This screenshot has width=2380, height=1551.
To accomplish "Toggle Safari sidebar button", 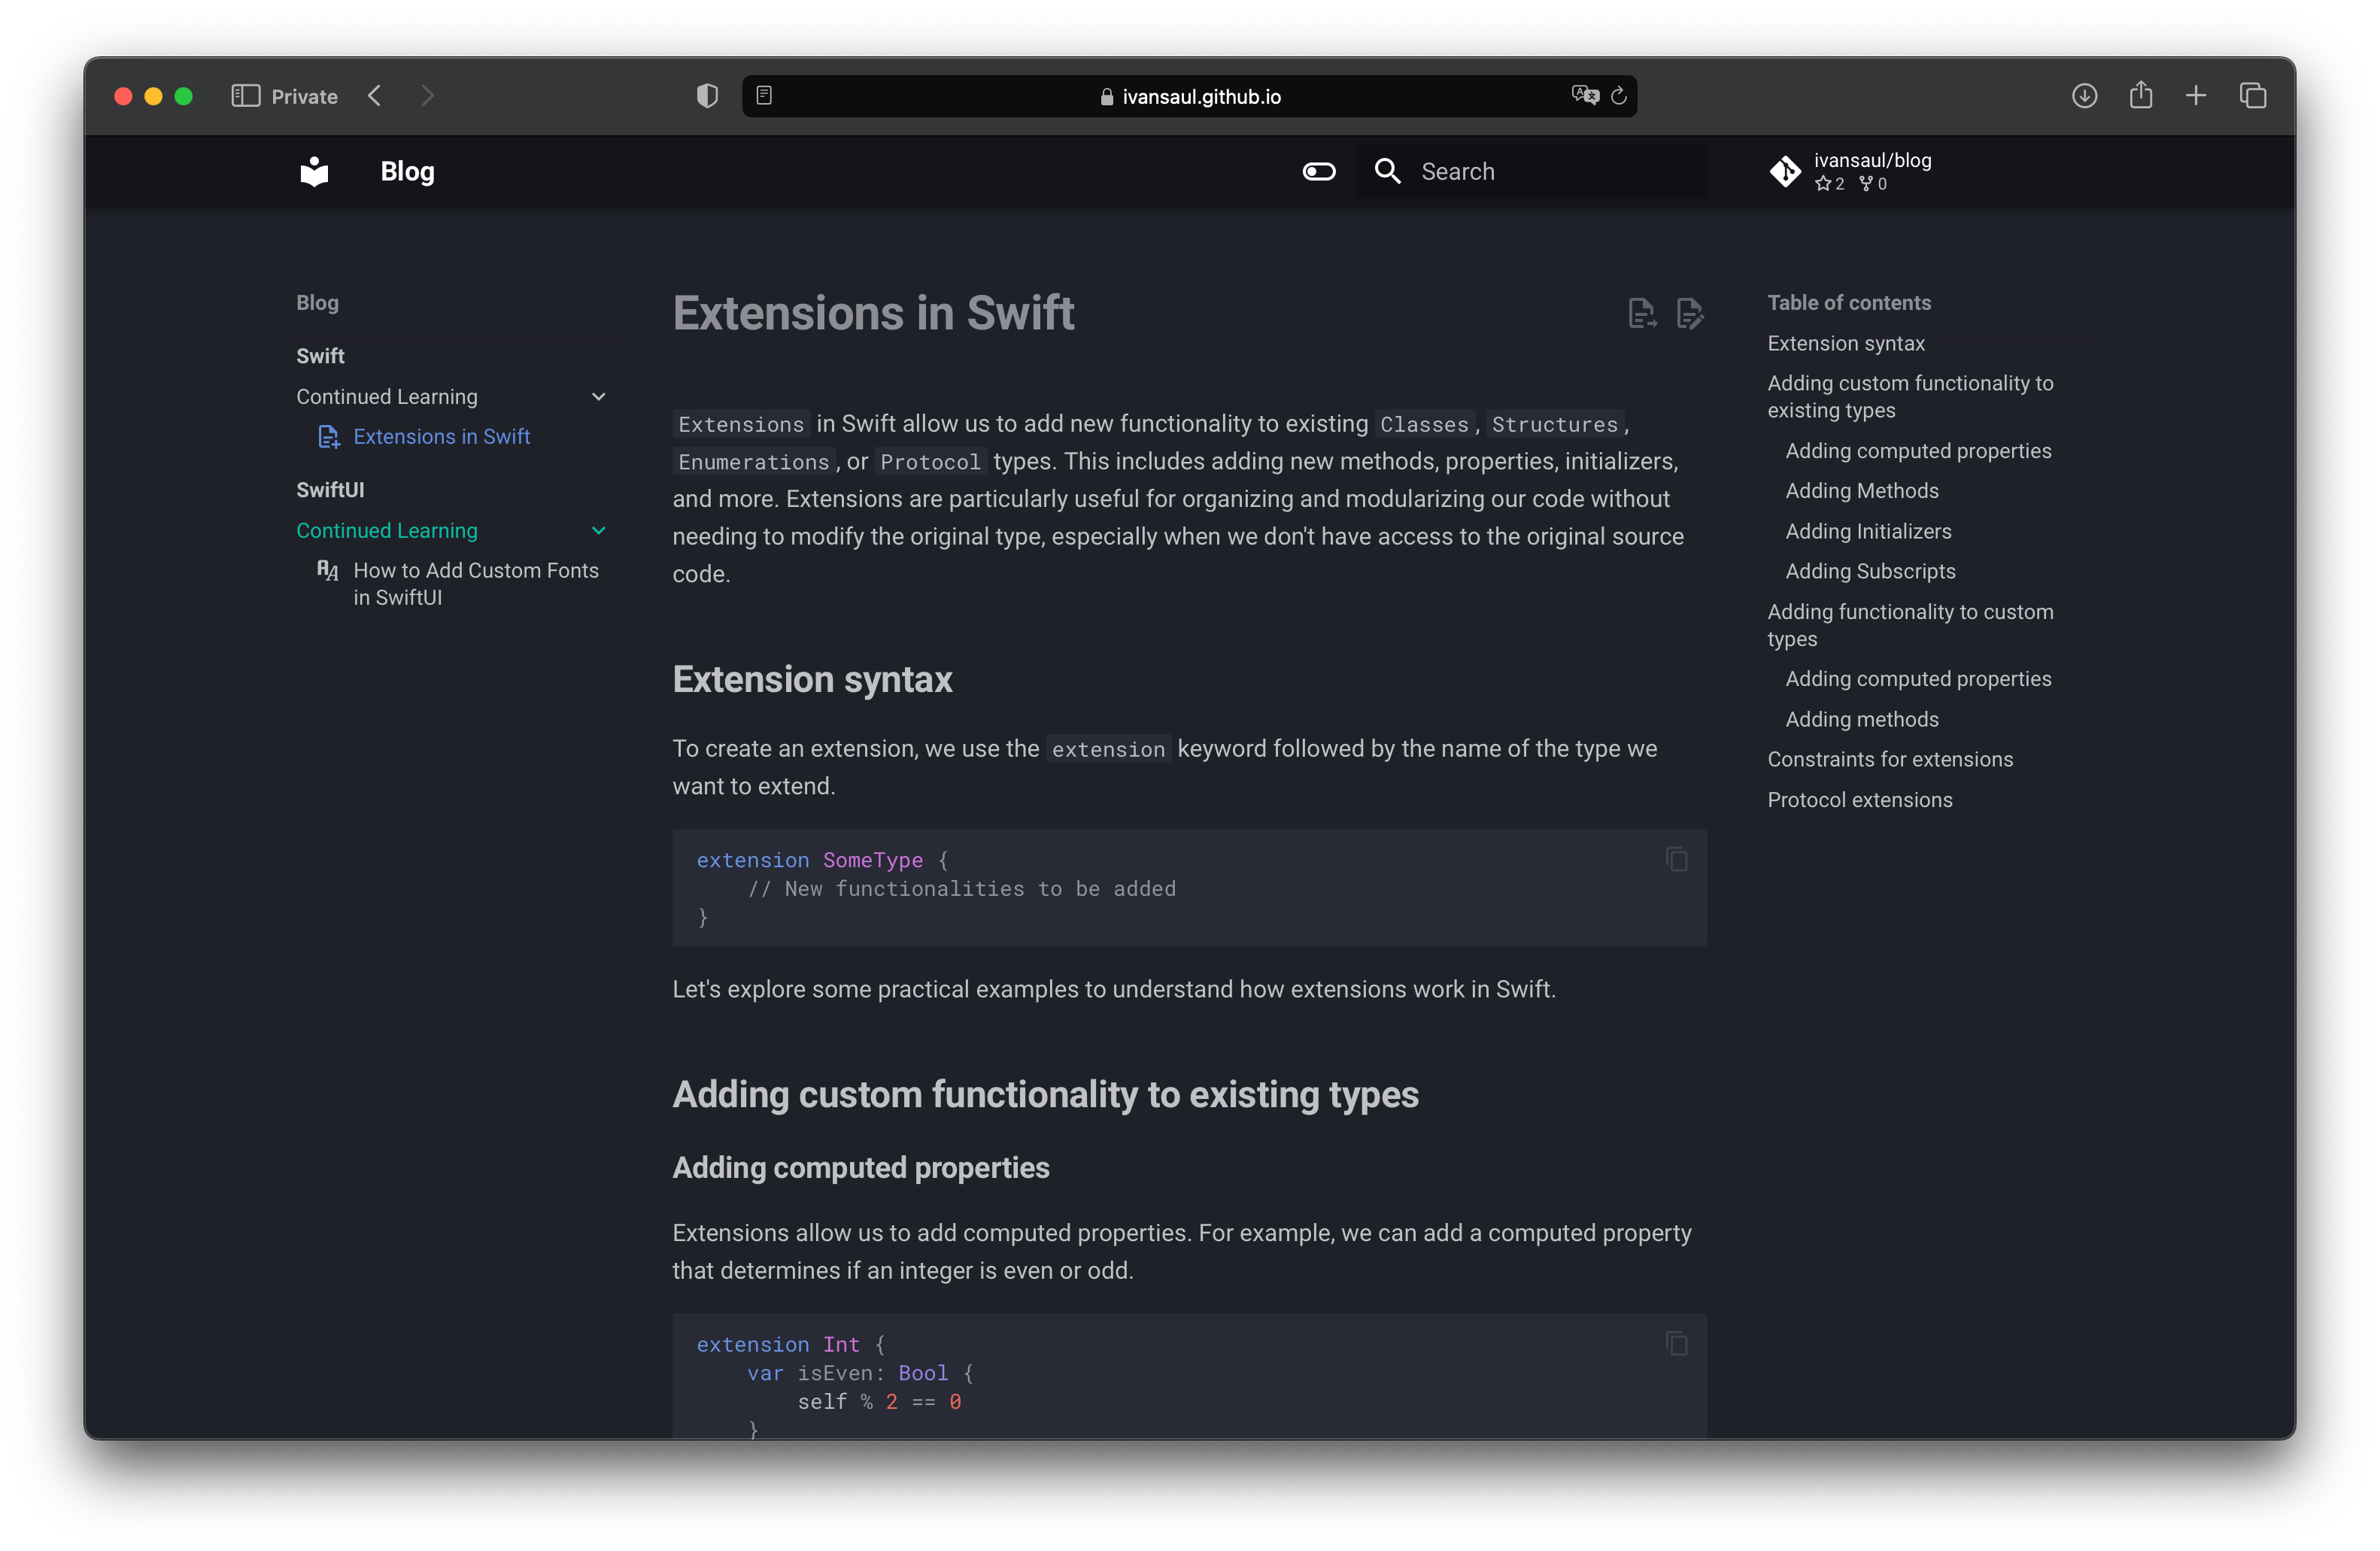I will click(245, 96).
